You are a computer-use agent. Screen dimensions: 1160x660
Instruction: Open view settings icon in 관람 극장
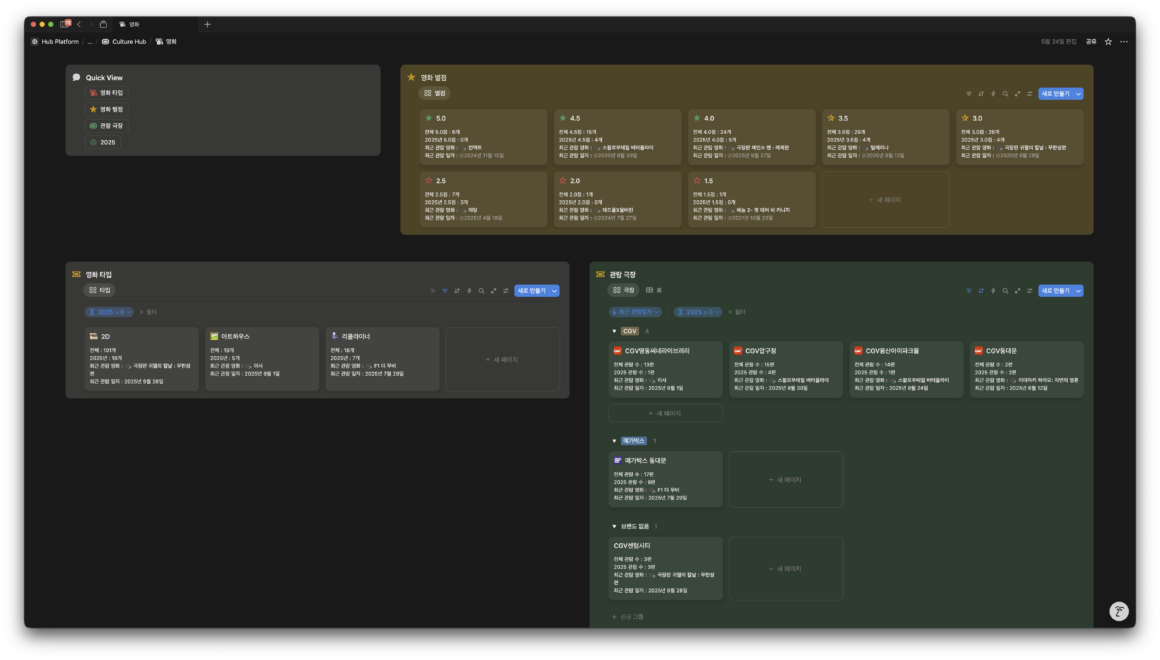1029,291
